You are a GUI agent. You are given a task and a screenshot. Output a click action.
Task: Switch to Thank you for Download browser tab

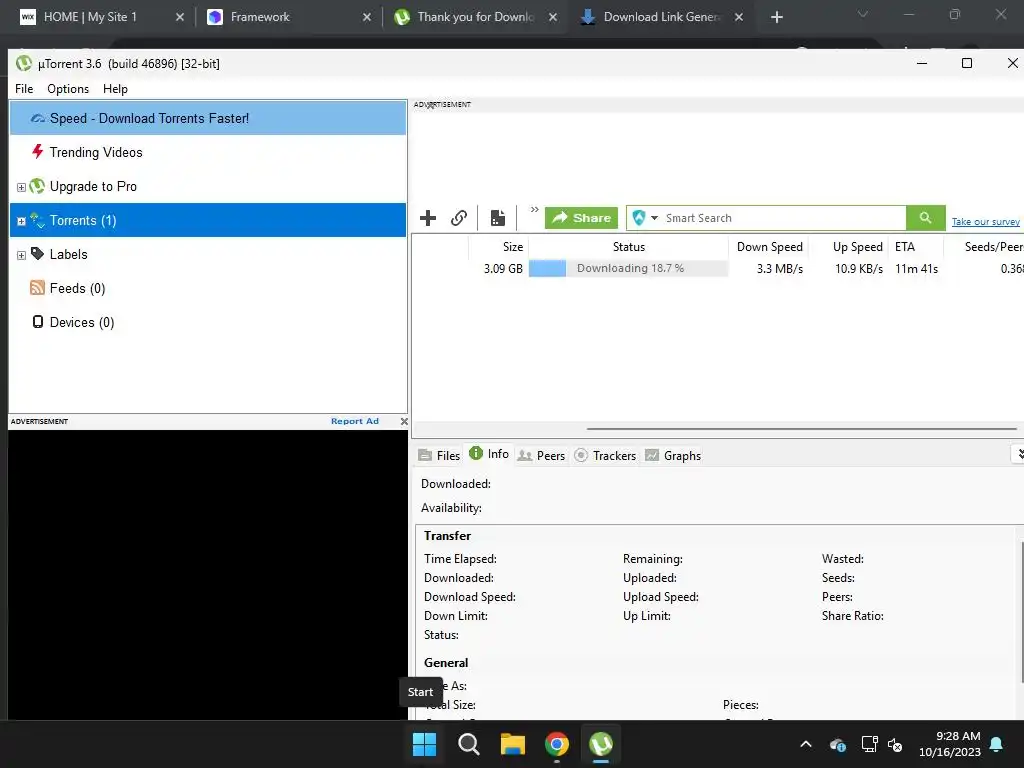tap(475, 17)
